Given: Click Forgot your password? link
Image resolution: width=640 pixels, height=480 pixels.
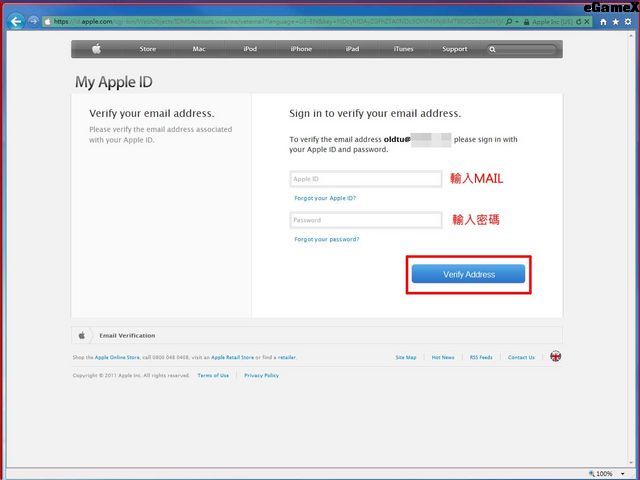Looking at the screenshot, I should tap(327, 239).
